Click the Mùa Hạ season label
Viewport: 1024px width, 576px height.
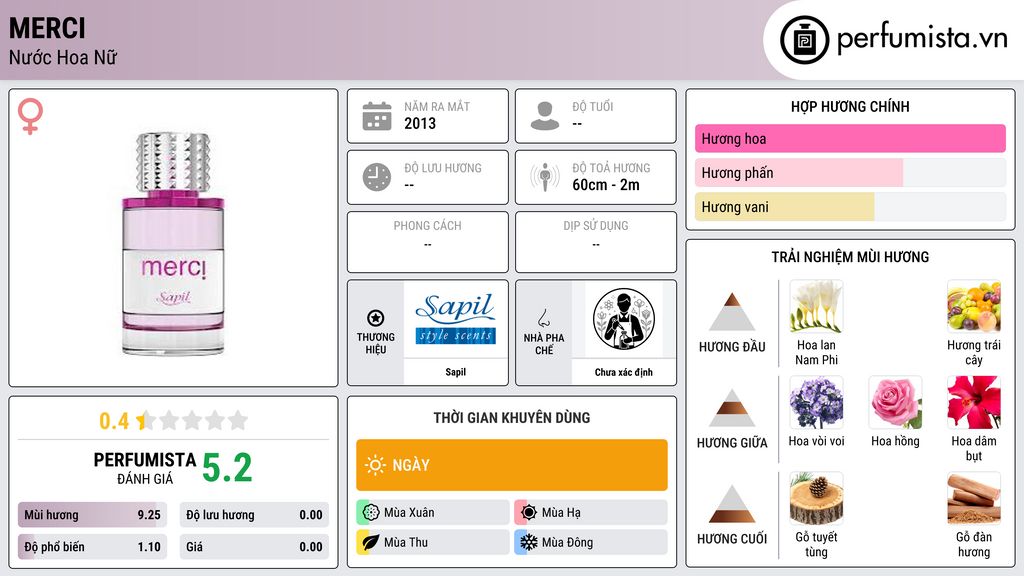point(561,513)
